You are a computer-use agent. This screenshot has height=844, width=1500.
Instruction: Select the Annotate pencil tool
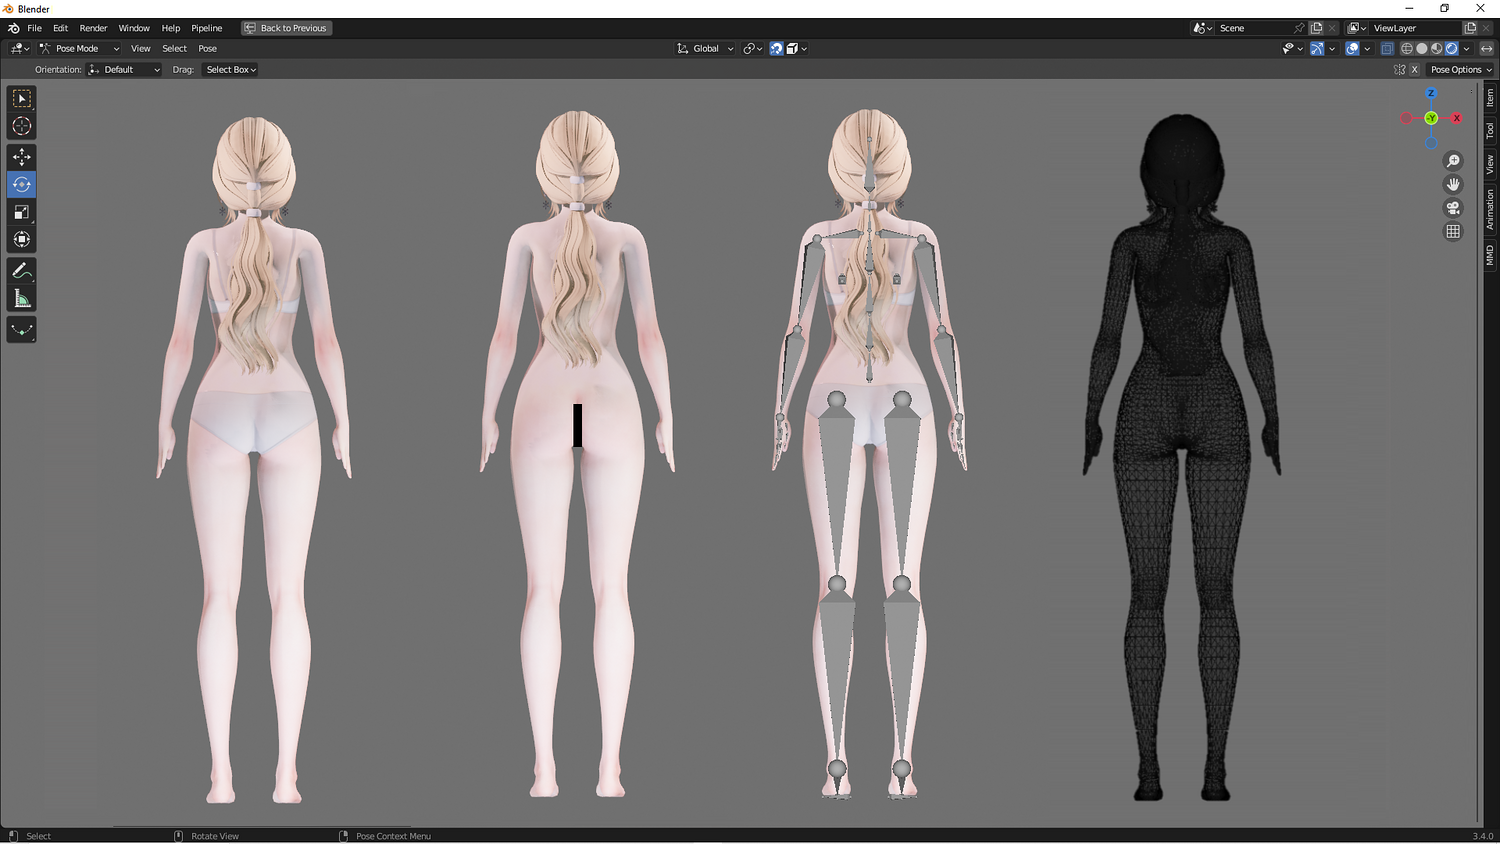(21, 271)
